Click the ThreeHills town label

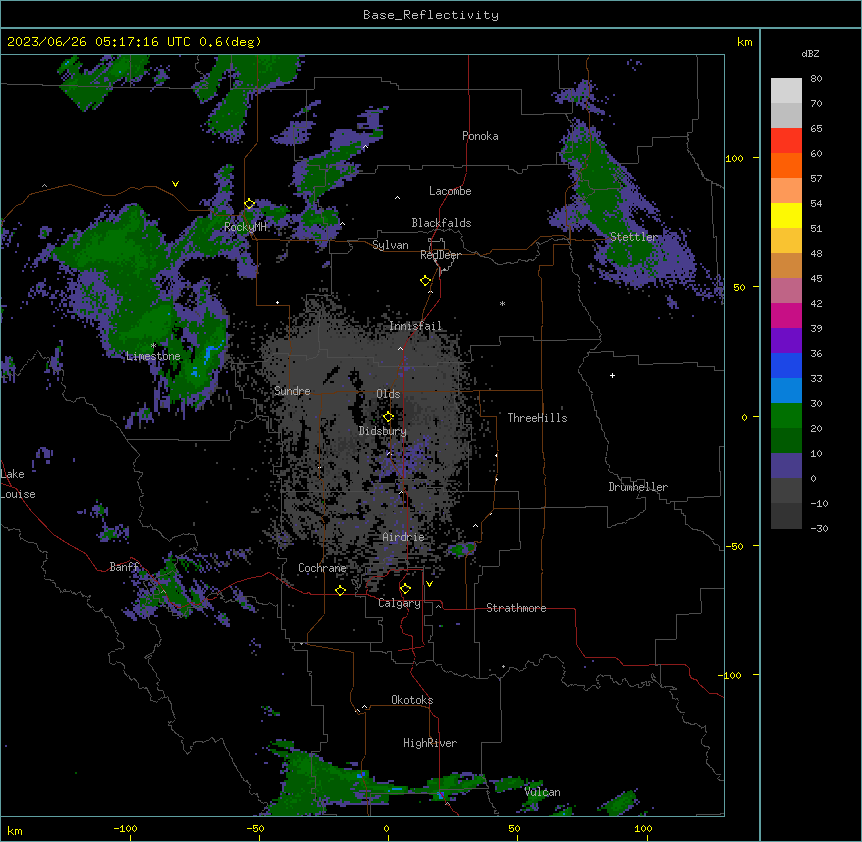pyautogui.click(x=538, y=418)
